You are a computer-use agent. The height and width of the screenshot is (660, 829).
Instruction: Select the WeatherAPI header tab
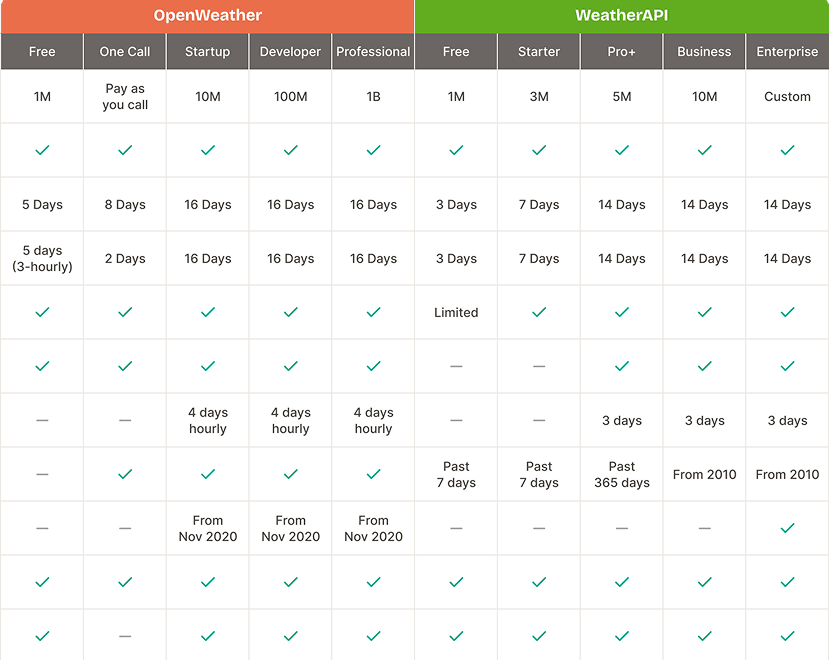click(x=621, y=16)
